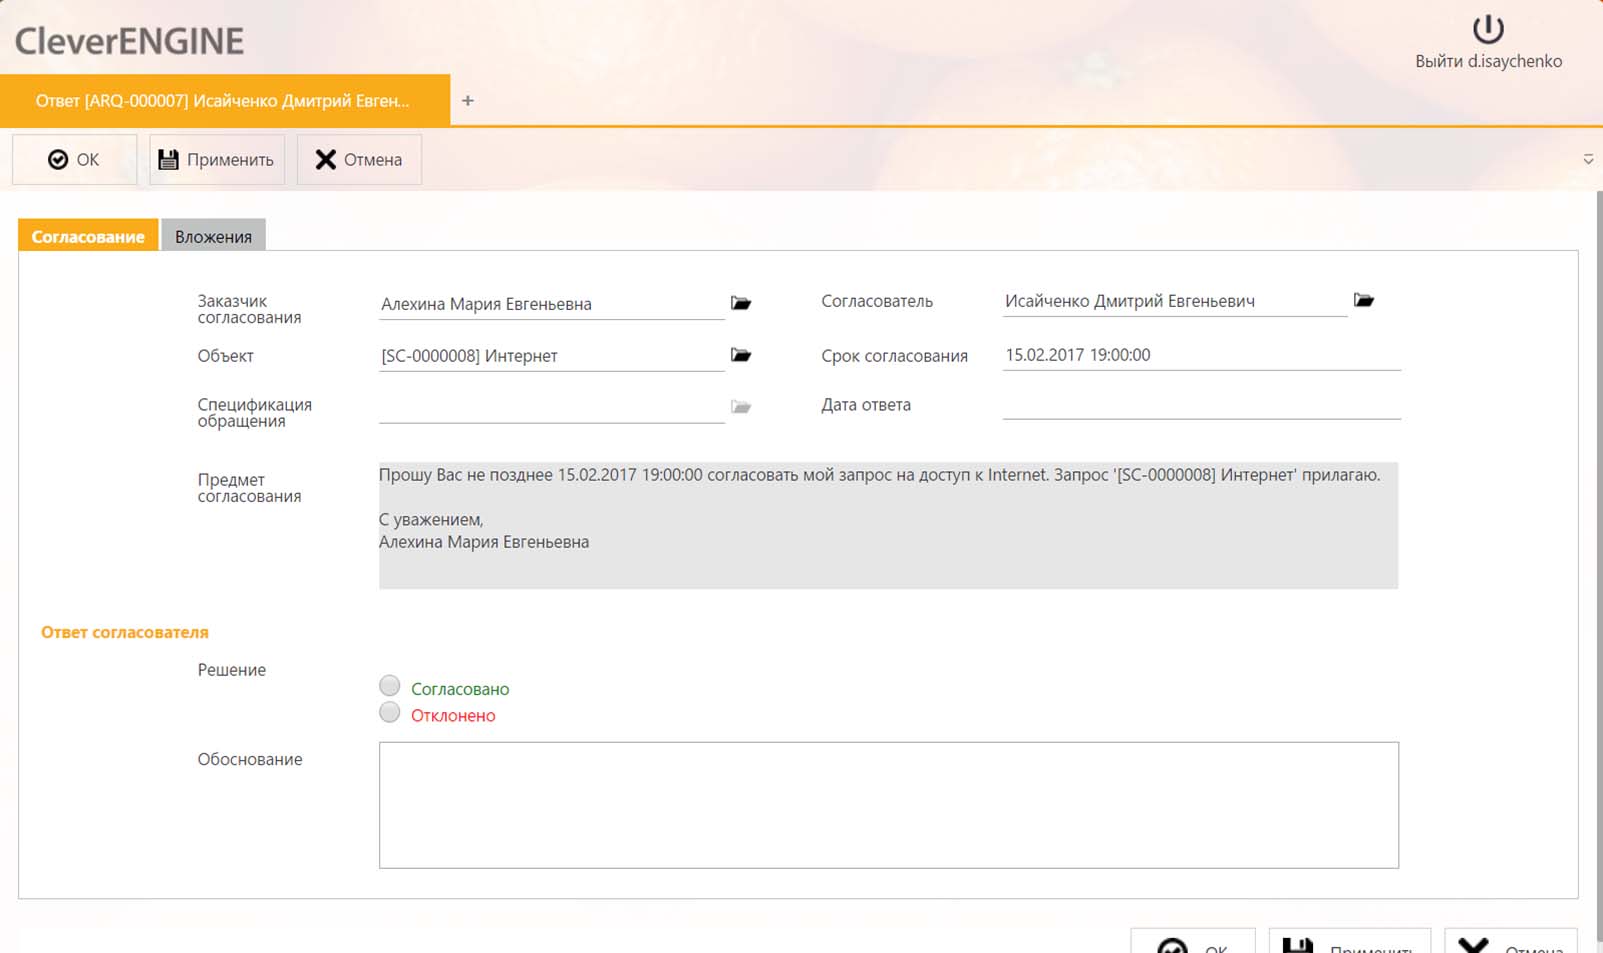This screenshot has width=1603, height=953.
Task: Expand the toolbar collapse chevron at right
Action: tap(1588, 160)
